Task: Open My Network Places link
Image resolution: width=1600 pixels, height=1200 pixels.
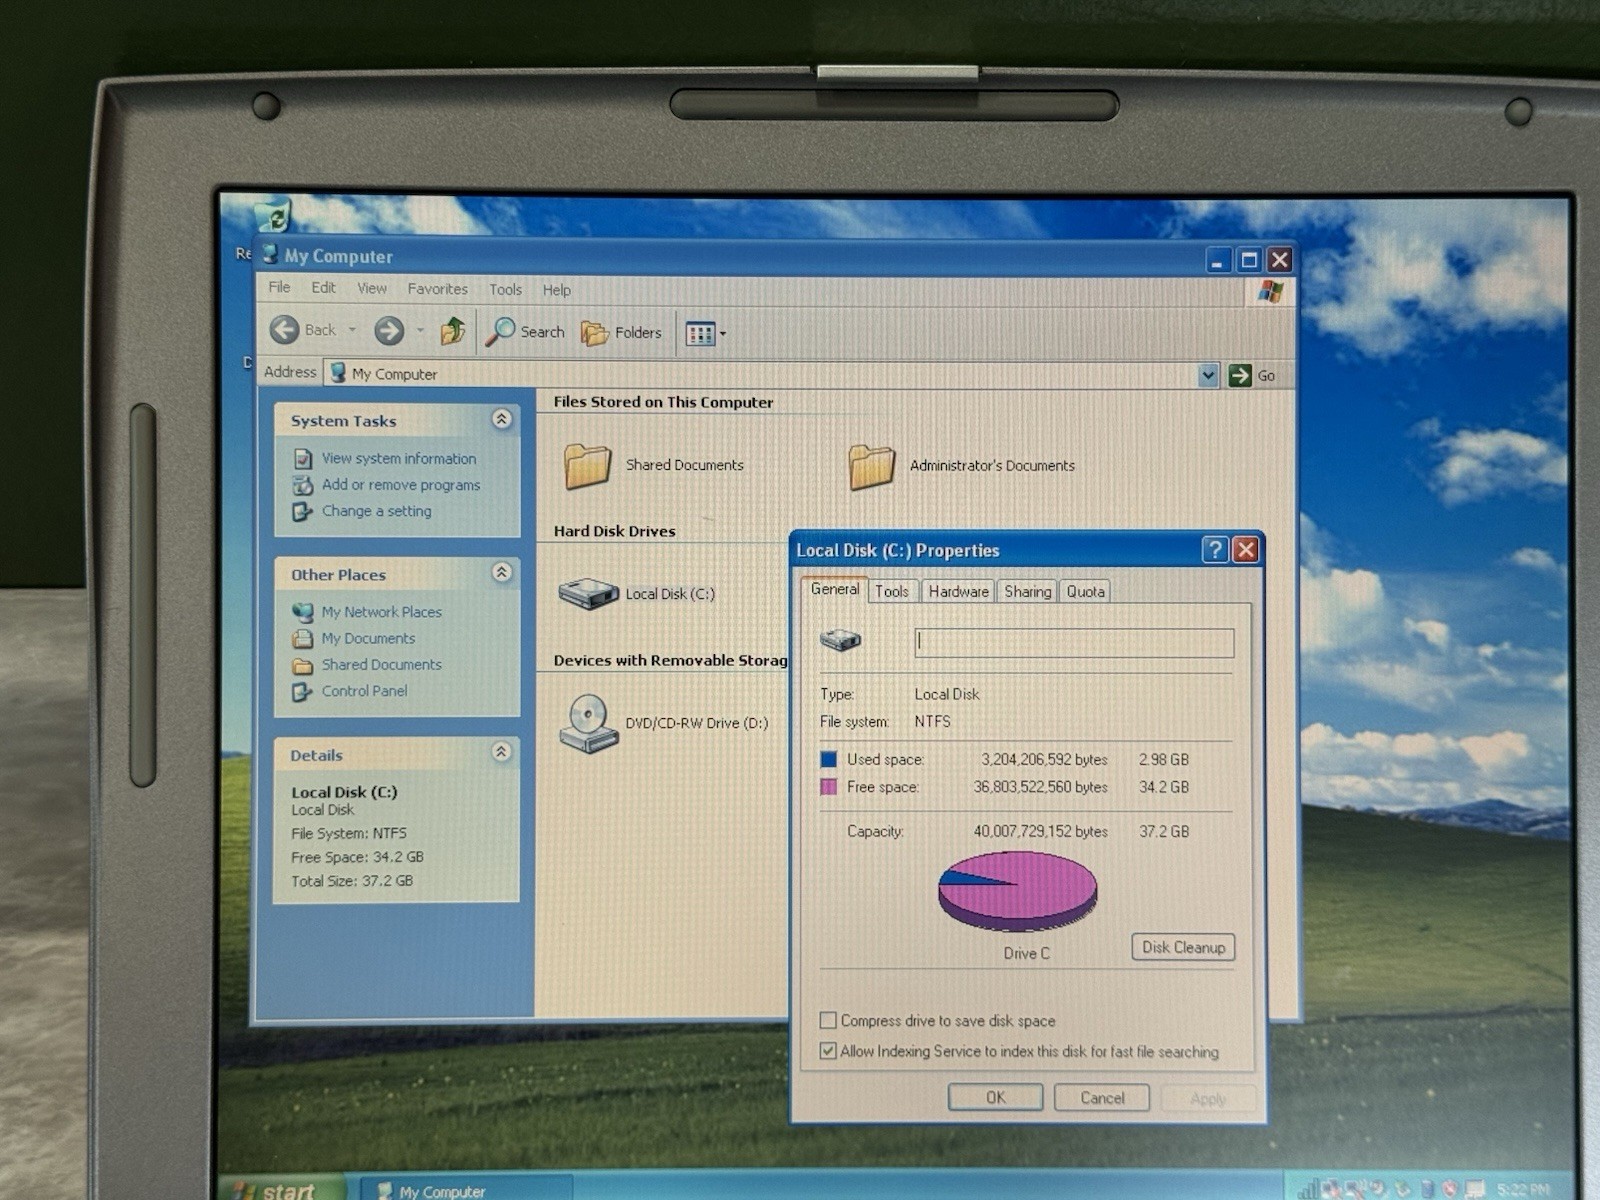Action: tap(382, 612)
